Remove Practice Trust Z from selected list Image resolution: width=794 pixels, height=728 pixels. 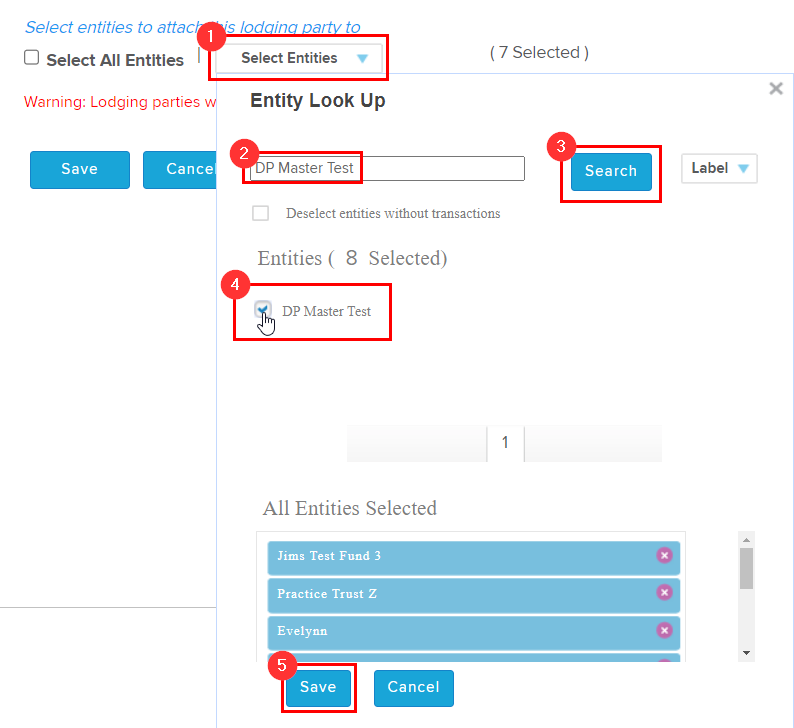(x=664, y=593)
